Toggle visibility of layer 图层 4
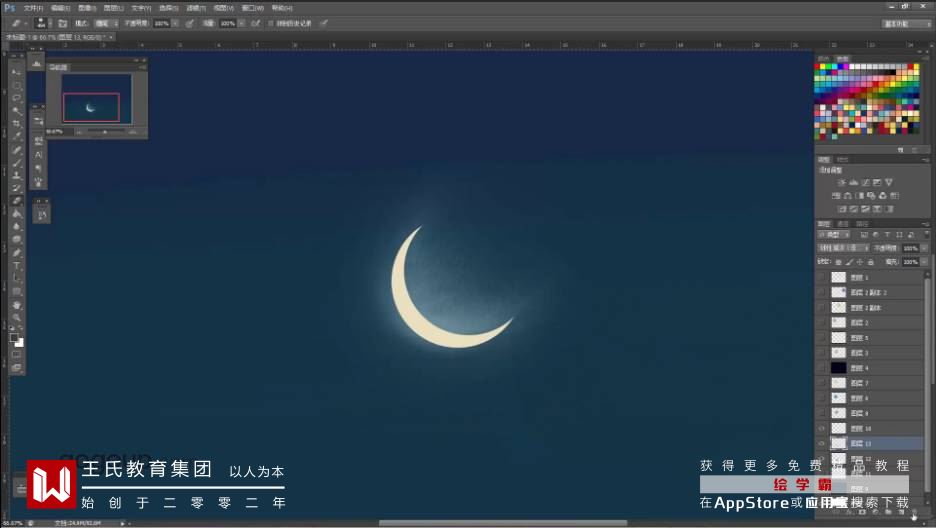This screenshot has height=528, width=936. 821,368
